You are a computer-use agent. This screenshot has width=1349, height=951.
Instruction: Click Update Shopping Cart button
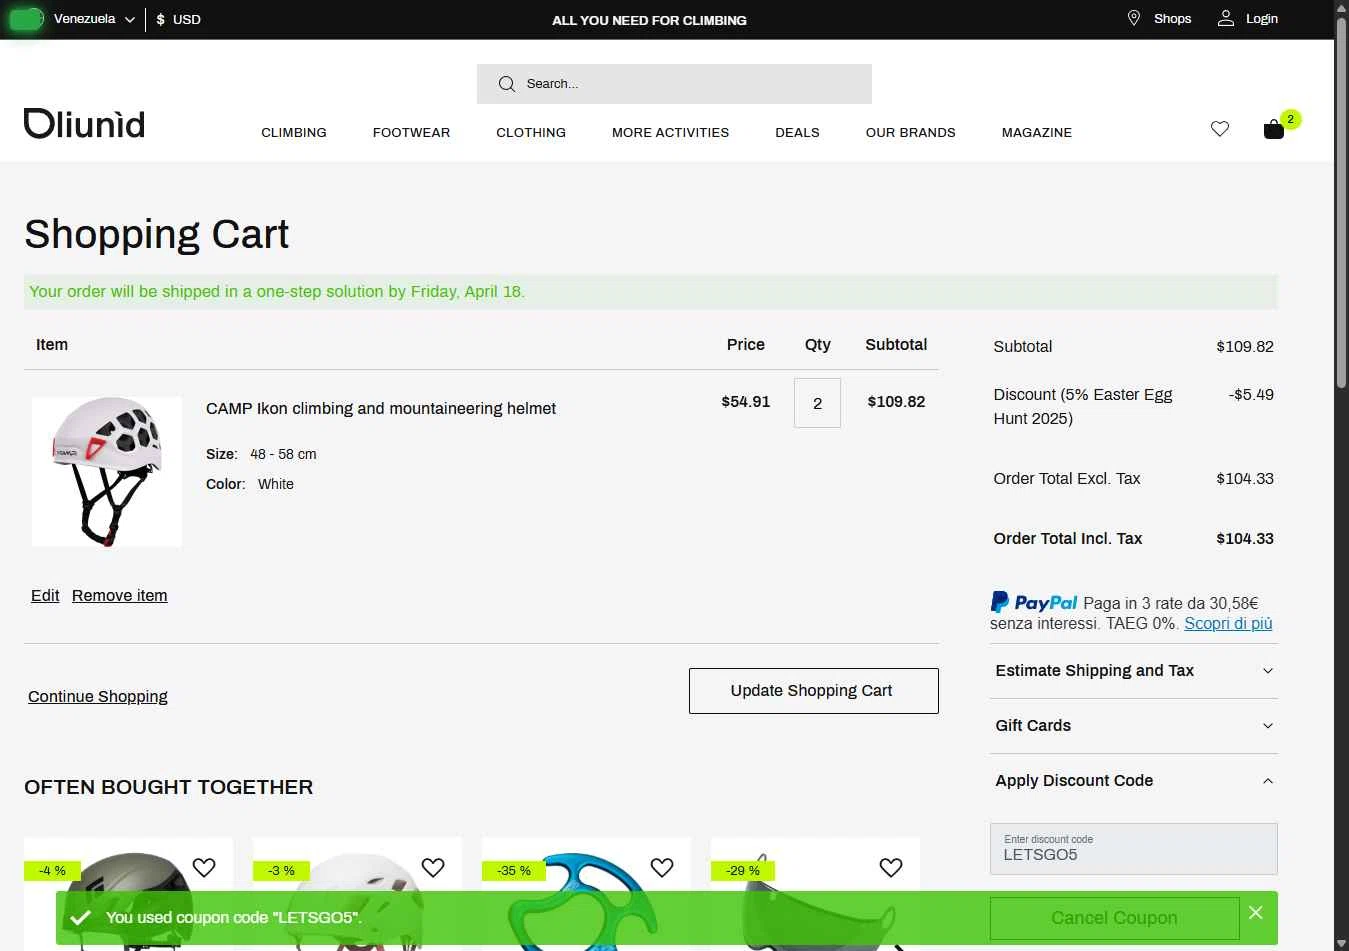pos(814,691)
